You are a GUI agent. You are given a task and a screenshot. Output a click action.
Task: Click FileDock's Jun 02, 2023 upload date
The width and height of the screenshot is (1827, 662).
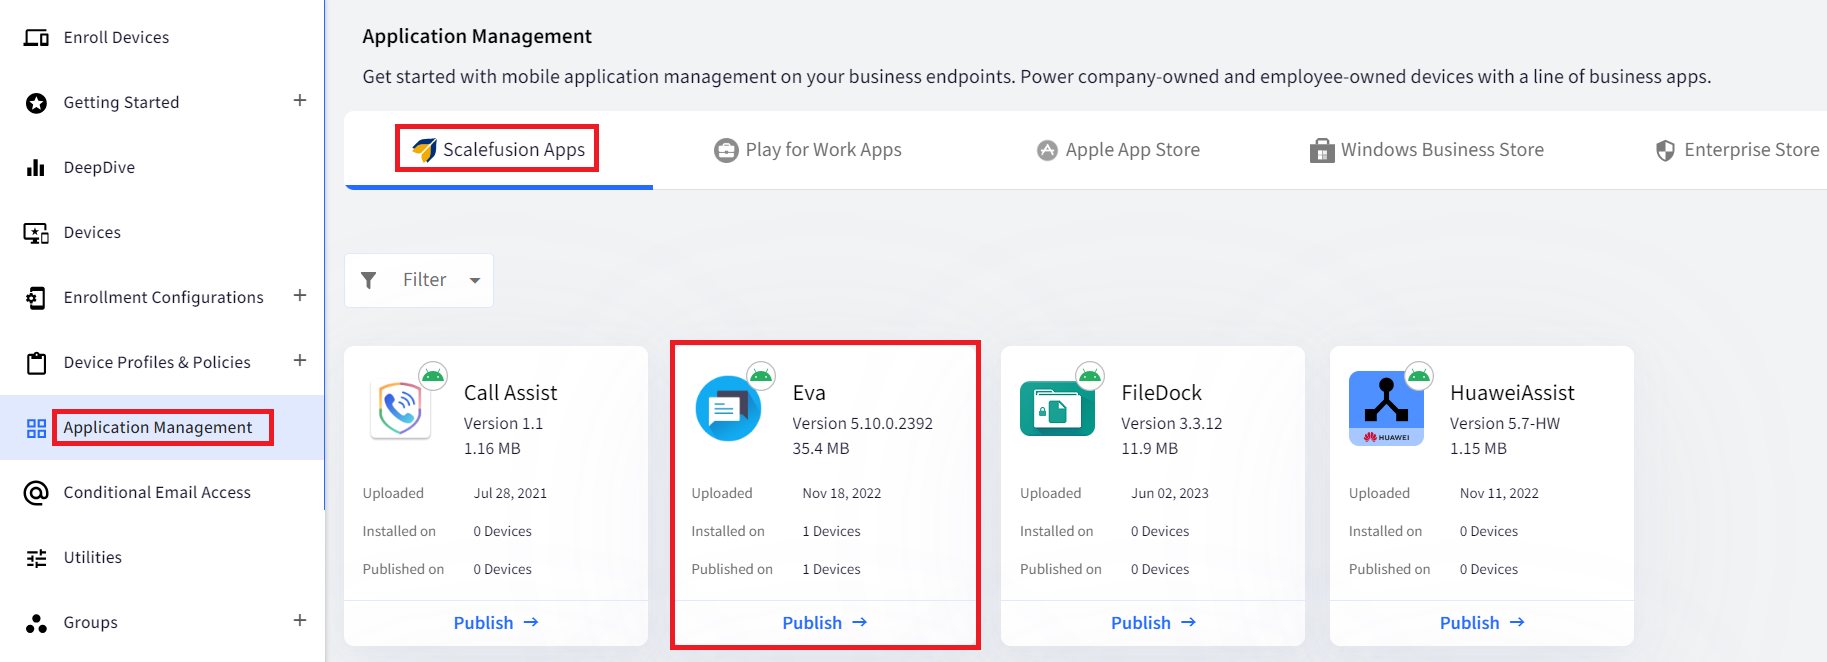(x=1169, y=494)
